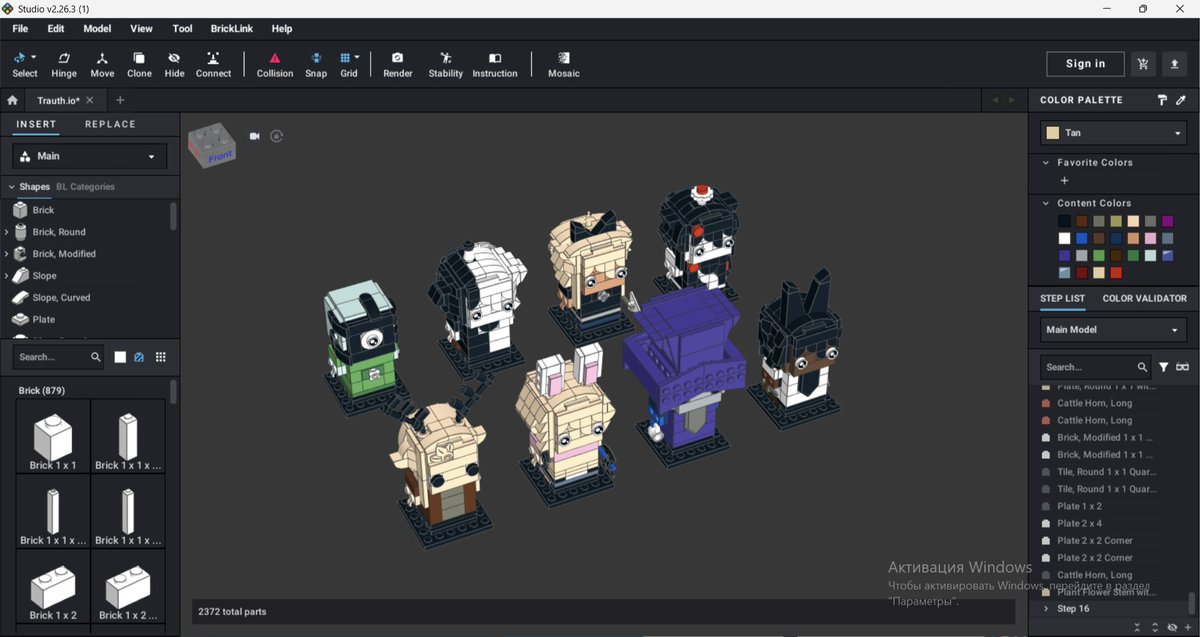Add a favorite color
The height and width of the screenshot is (637, 1200).
pyautogui.click(x=1064, y=181)
